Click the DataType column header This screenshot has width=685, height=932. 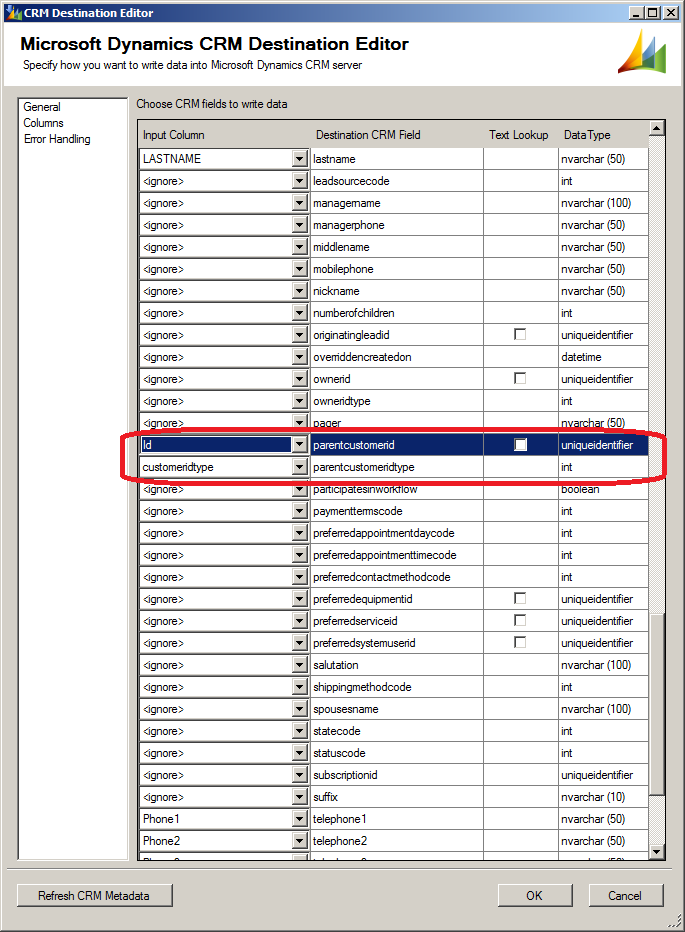tap(587, 135)
